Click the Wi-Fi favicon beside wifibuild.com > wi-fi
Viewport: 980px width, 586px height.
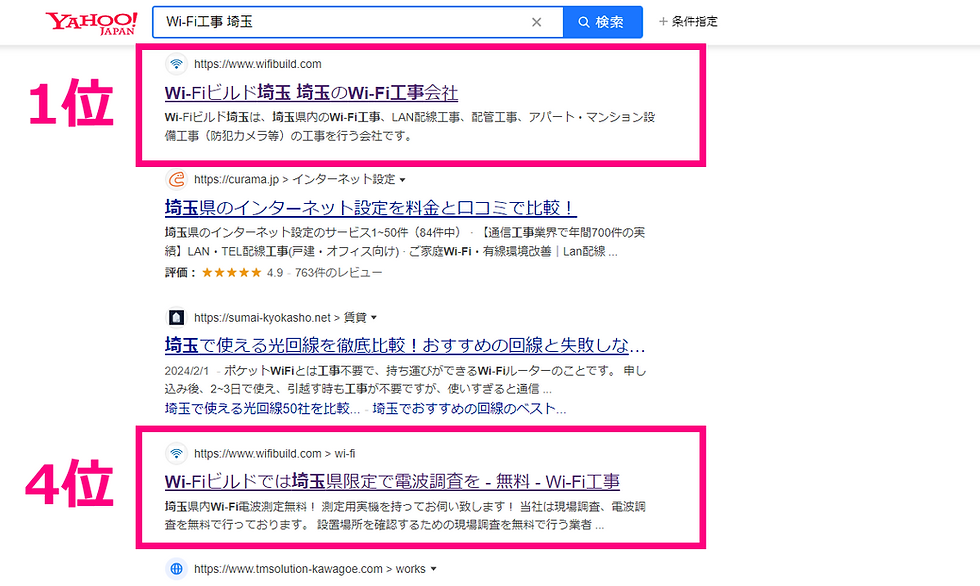pos(176,454)
